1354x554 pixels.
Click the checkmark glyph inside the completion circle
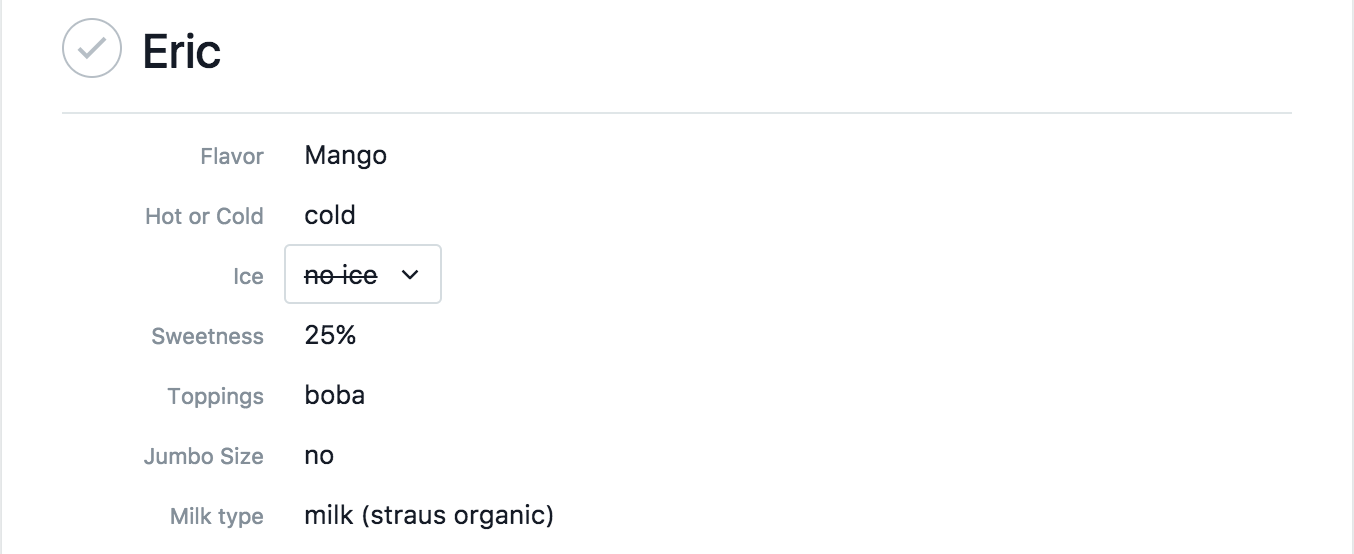(x=92, y=48)
